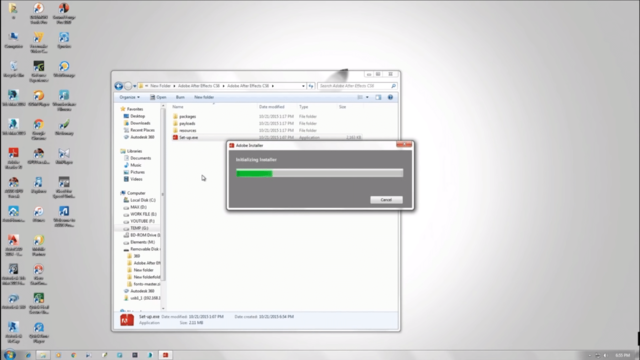
Task: Click the taskbar clock
Action: click(x=622, y=355)
